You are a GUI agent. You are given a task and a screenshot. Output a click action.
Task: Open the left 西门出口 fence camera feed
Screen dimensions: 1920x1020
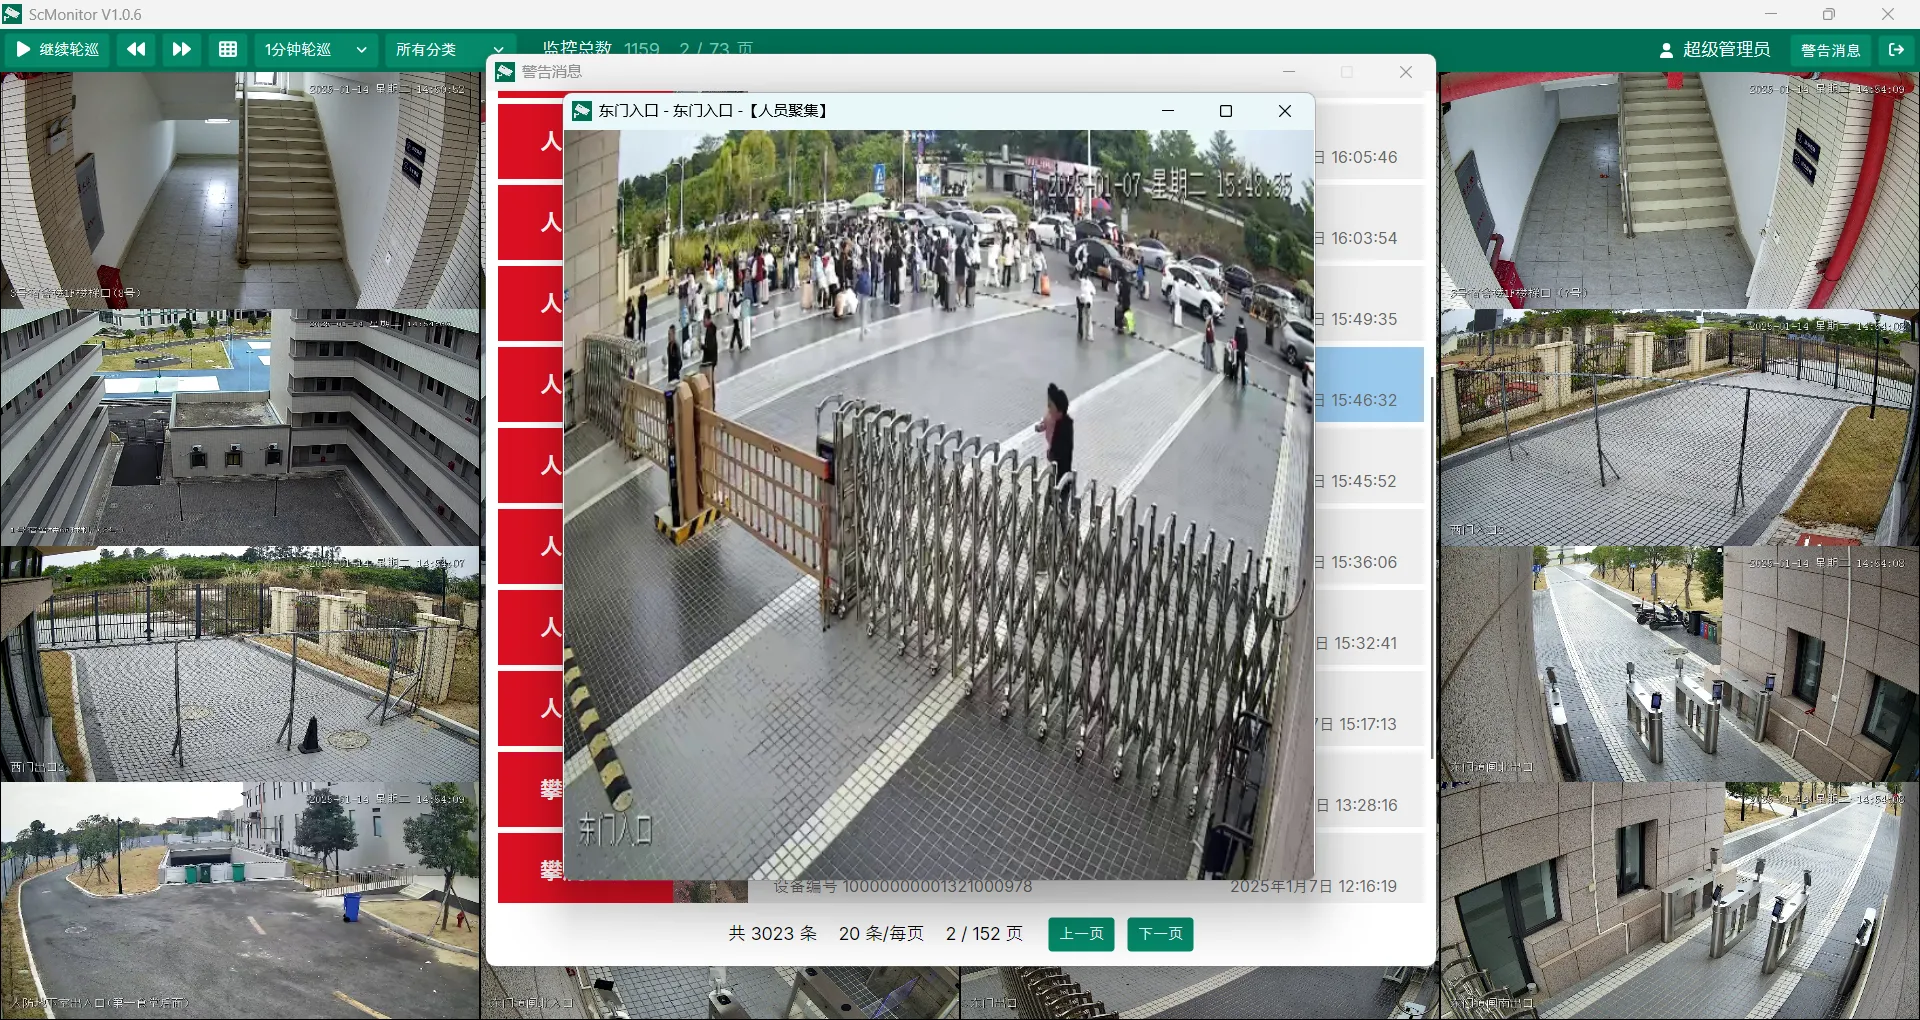pos(240,664)
